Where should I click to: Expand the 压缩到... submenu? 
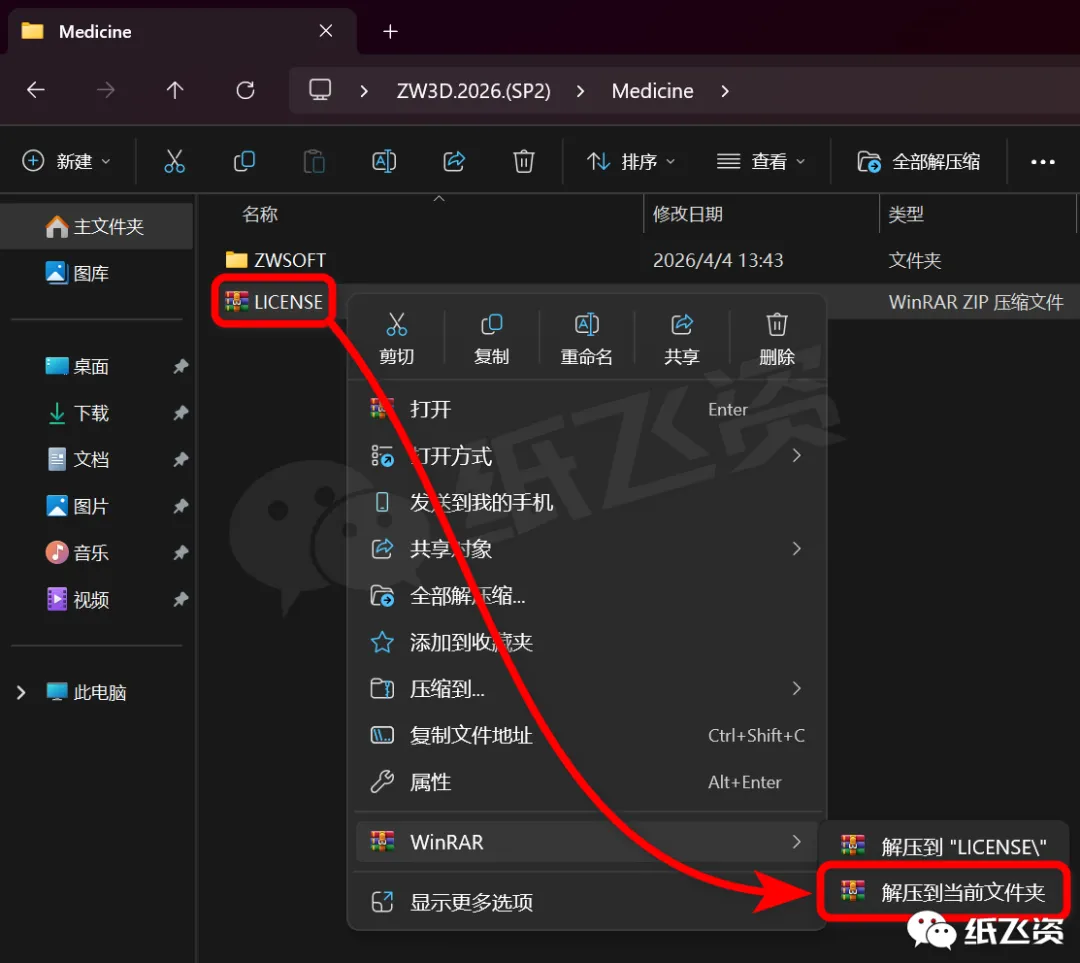coord(586,688)
